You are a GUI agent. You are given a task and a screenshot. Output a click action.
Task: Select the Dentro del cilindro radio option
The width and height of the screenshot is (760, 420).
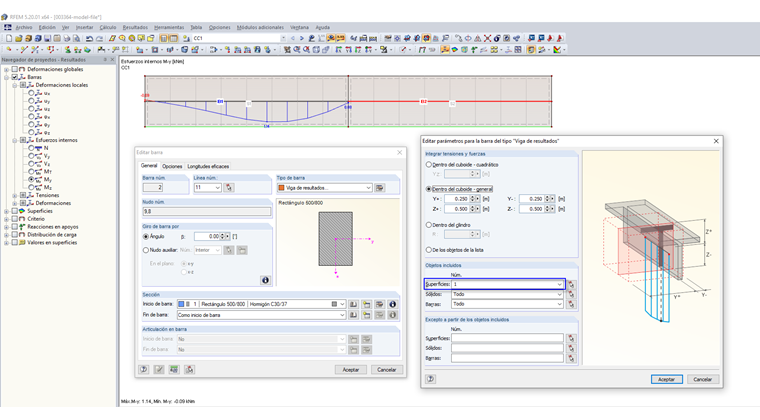click(429, 226)
